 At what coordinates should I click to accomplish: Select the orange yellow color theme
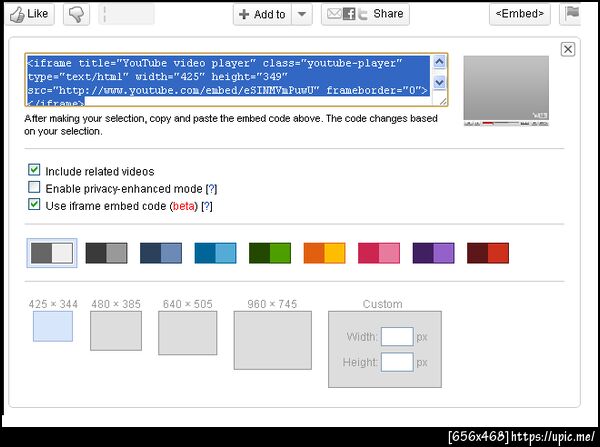[324, 253]
